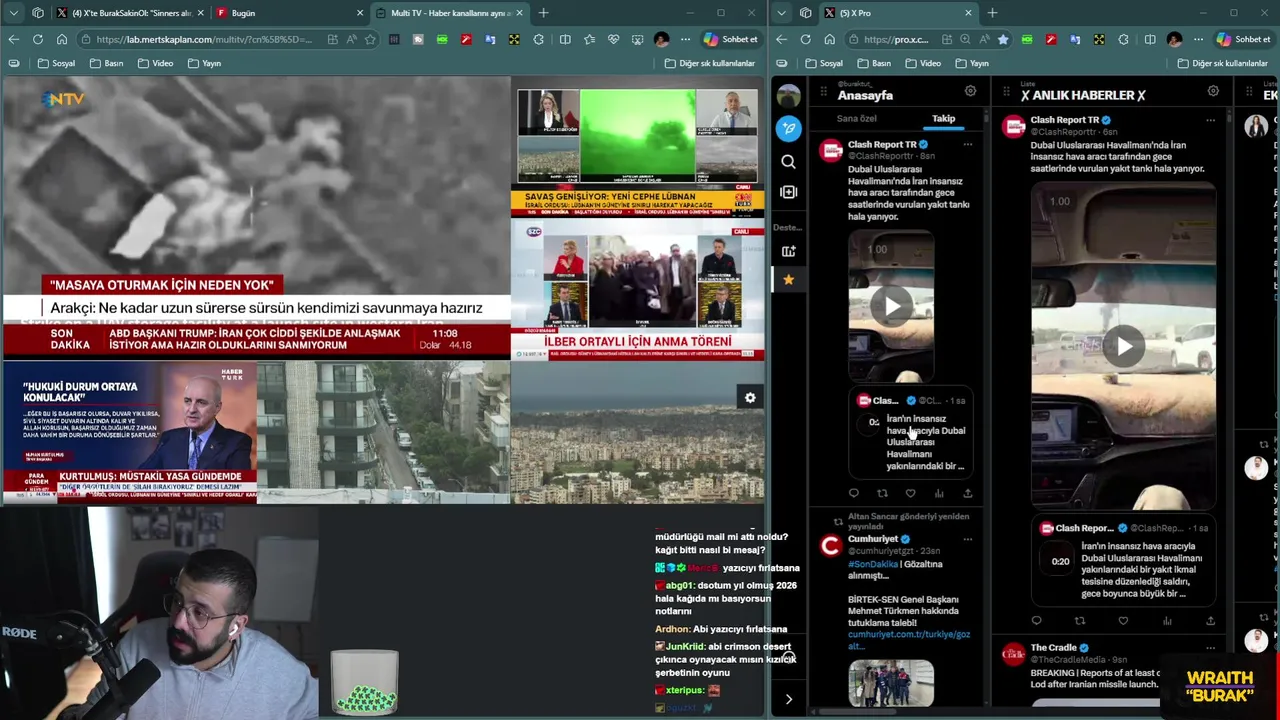Image resolution: width=1280 pixels, height=720 pixels.
Task: Select the İlber Ortaylı anma töreni stream
Action: coord(638,290)
